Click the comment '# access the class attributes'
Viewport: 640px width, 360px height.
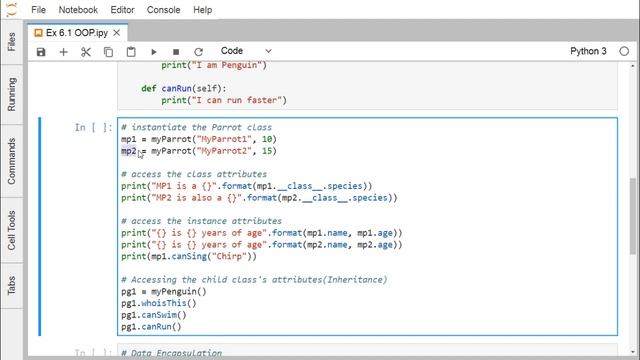point(194,174)
